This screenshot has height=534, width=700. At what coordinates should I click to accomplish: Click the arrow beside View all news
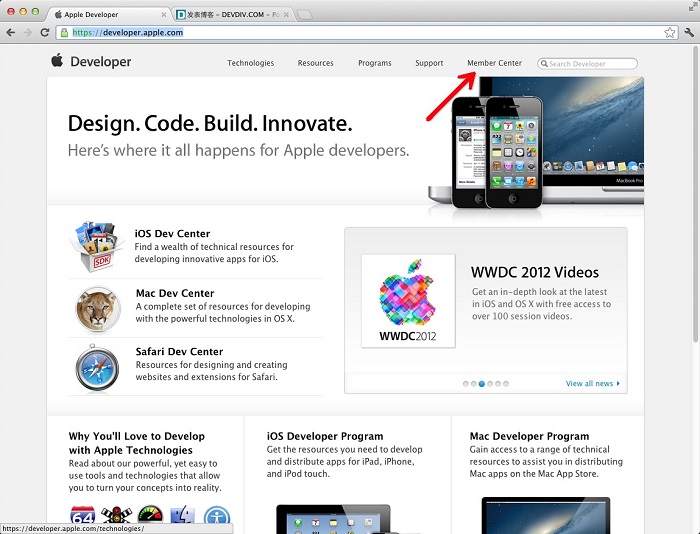(x=618, y=384)
